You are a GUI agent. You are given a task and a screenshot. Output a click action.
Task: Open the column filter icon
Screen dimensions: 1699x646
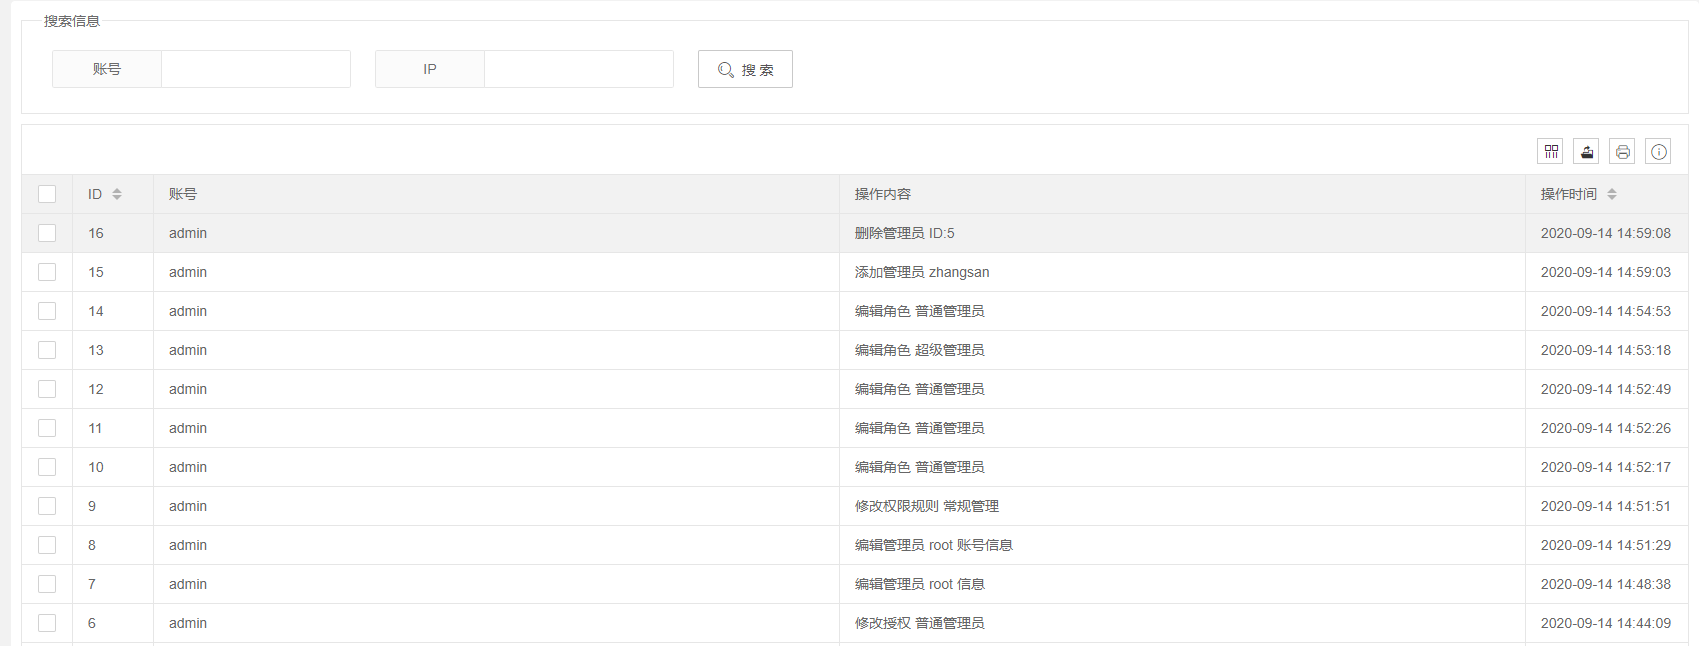[x=1550, y=152]
